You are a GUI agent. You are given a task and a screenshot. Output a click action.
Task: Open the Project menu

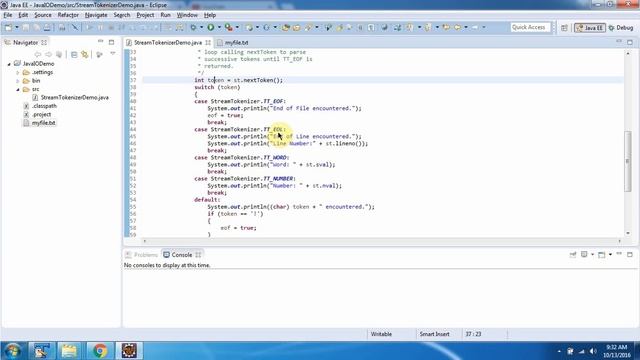click(145, 15)
